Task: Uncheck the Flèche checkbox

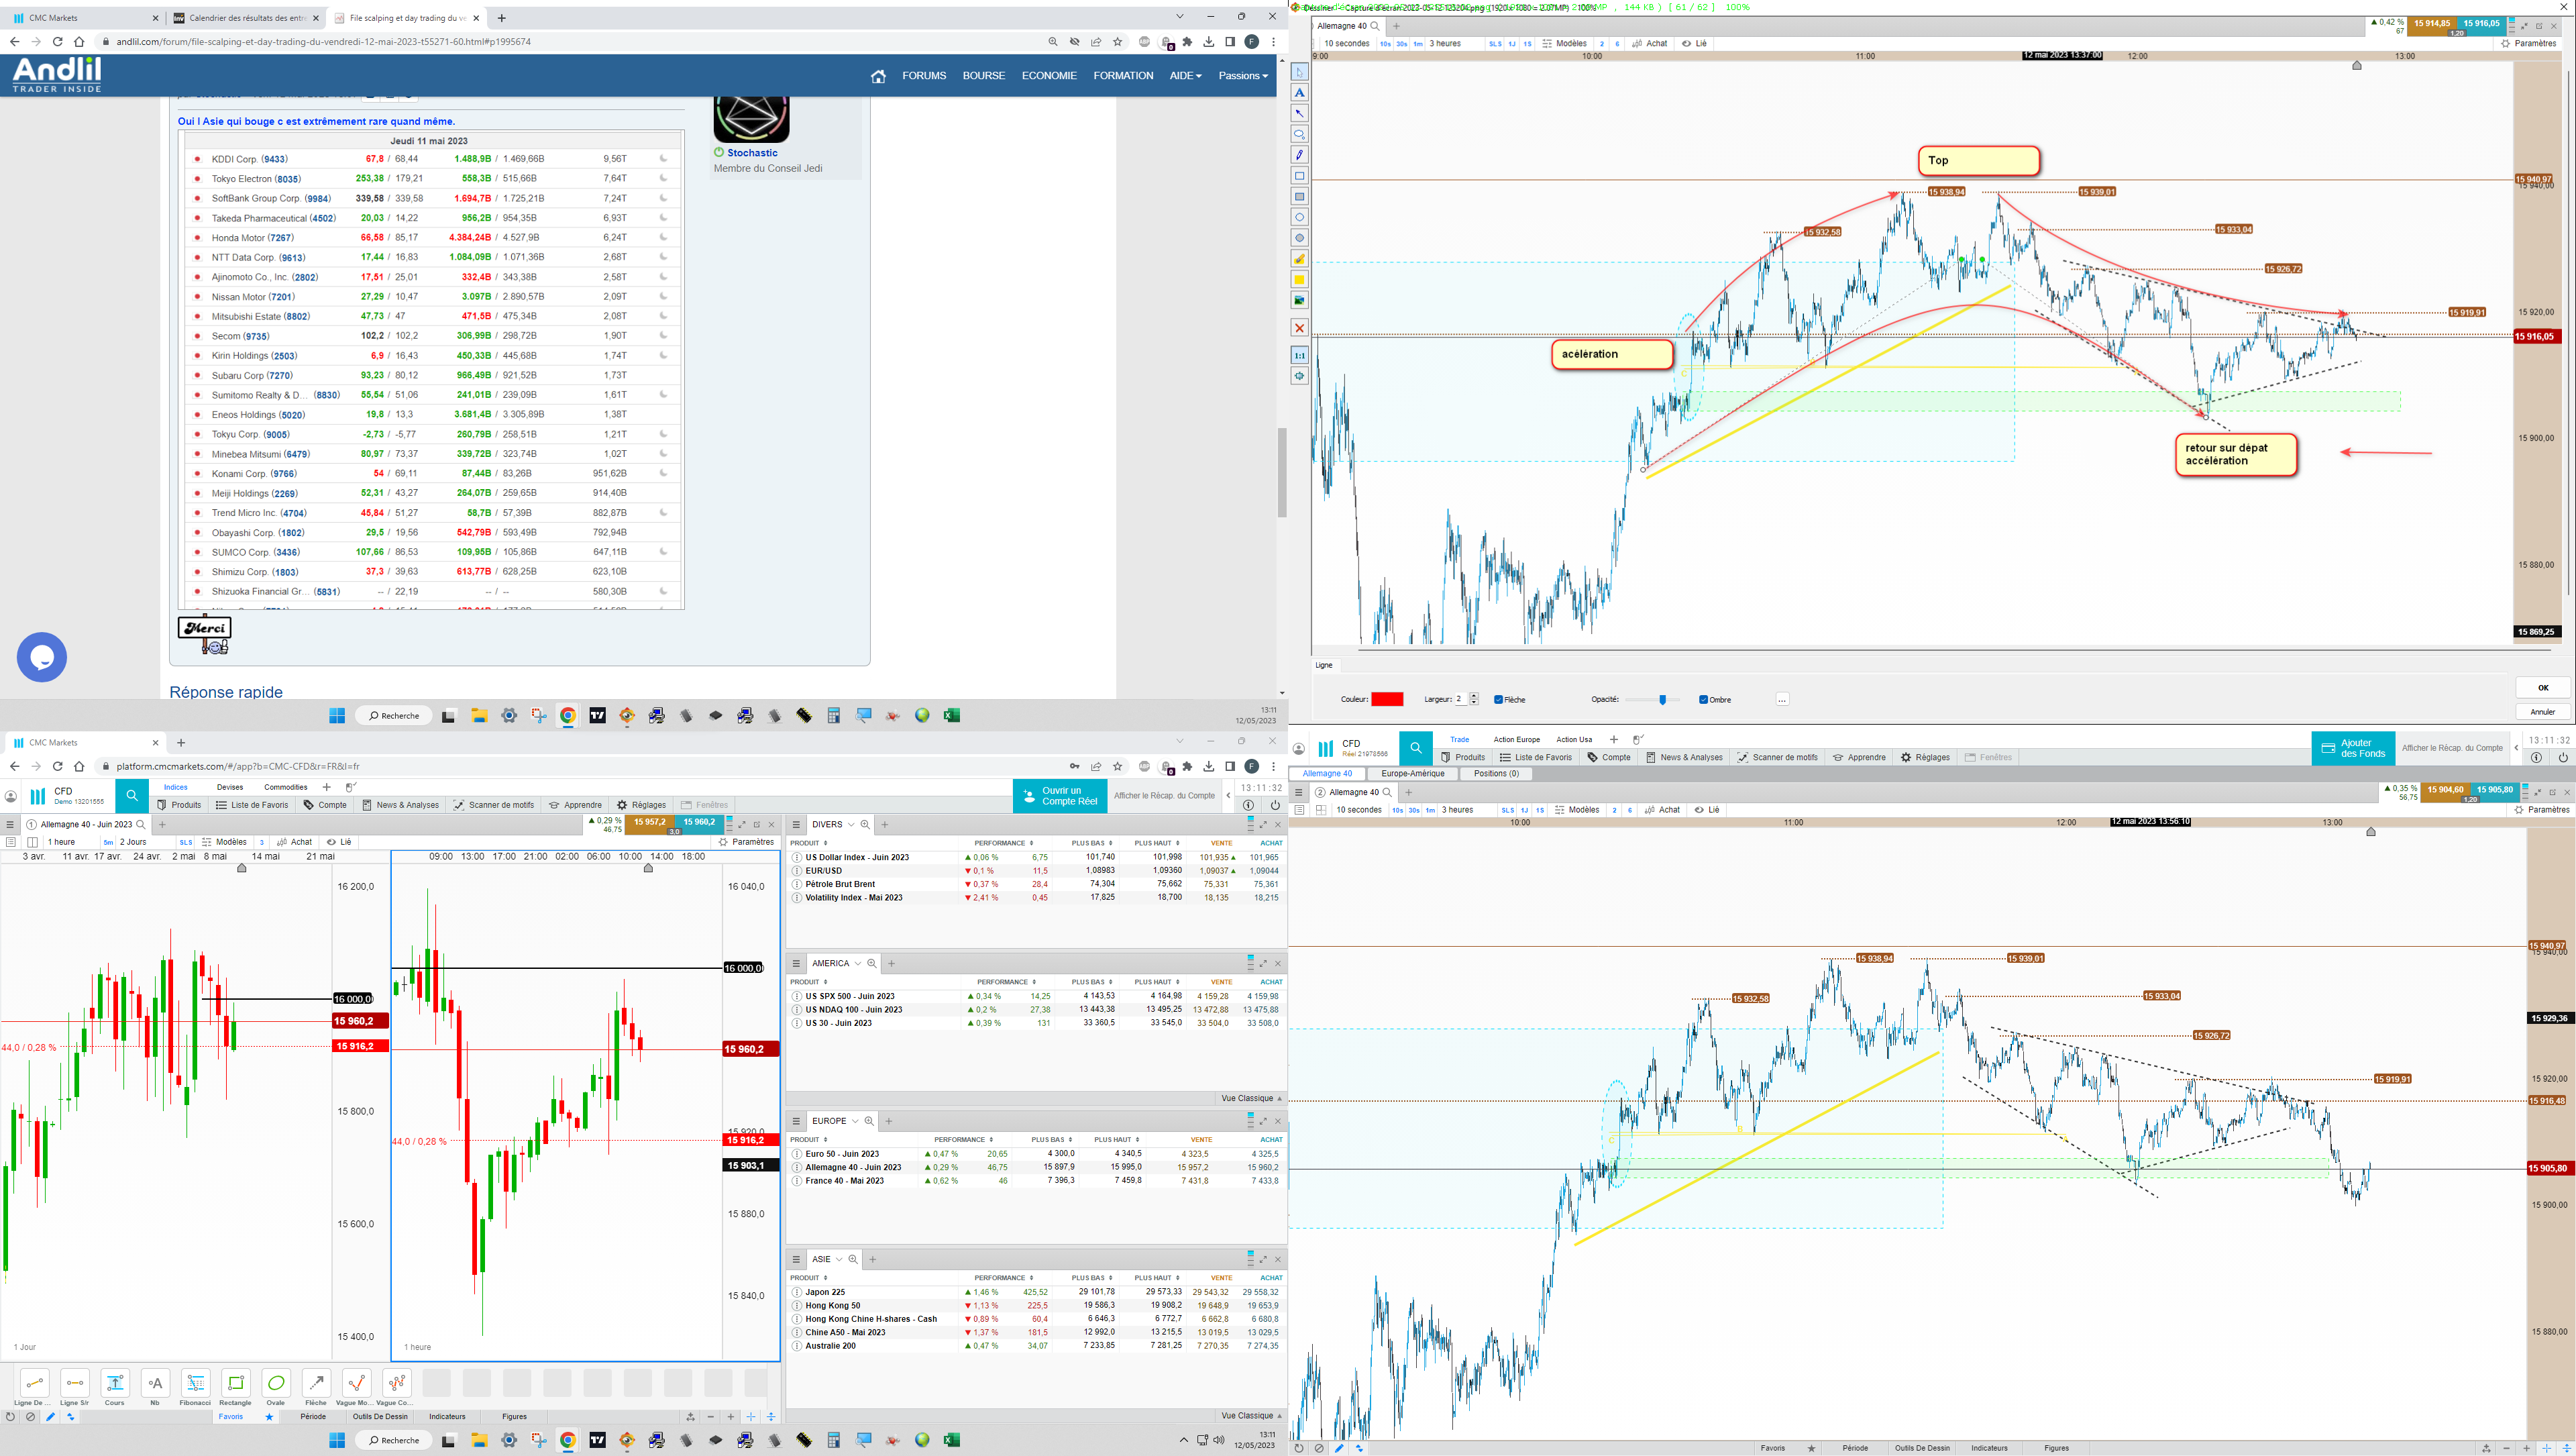Action: pos(1498,700)
